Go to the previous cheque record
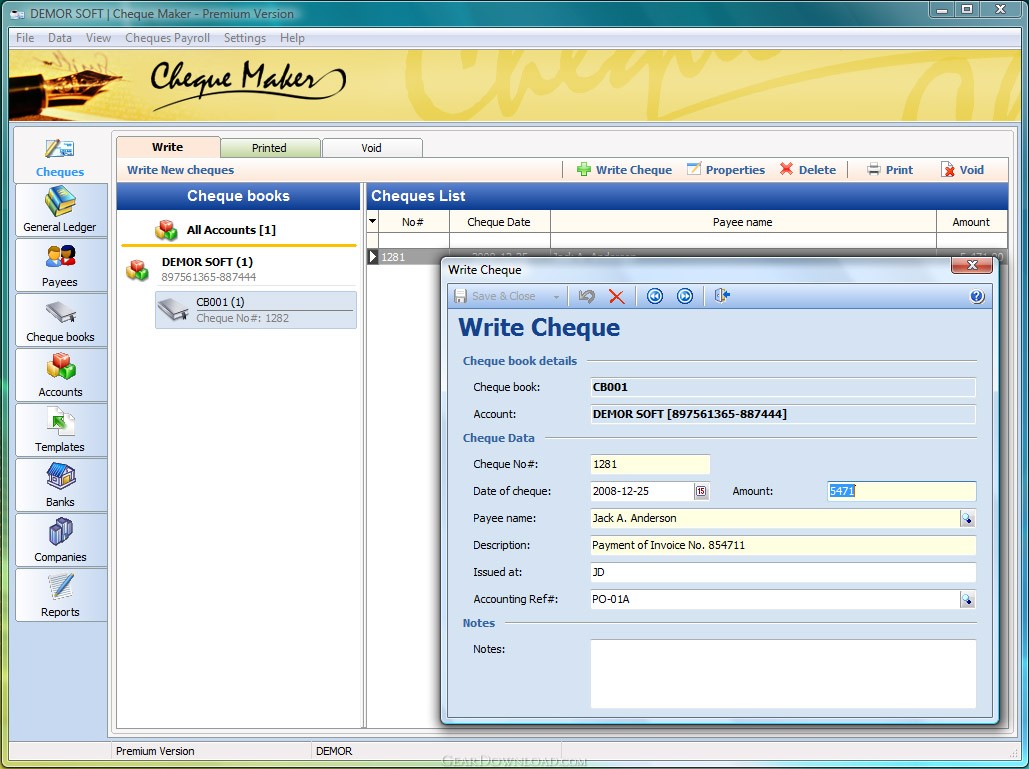The image size is (1029, 769). [x=655, y=297]
